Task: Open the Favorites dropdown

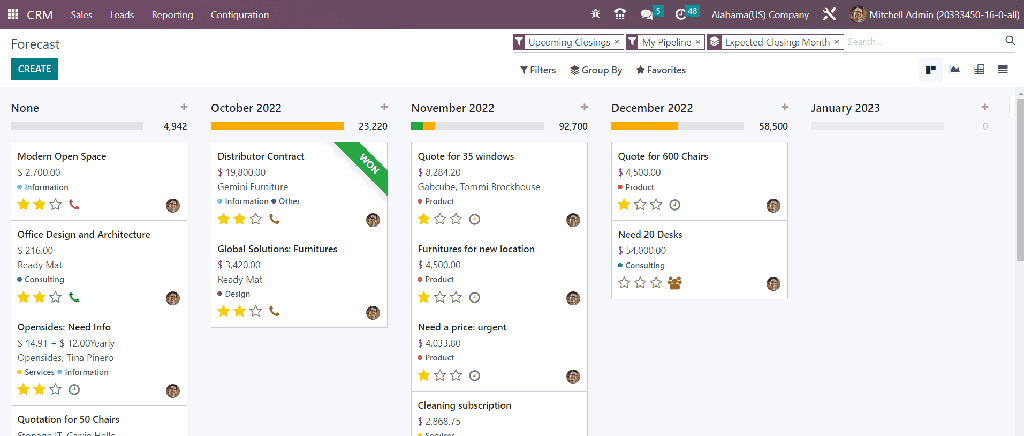Action: click(661, 70)
